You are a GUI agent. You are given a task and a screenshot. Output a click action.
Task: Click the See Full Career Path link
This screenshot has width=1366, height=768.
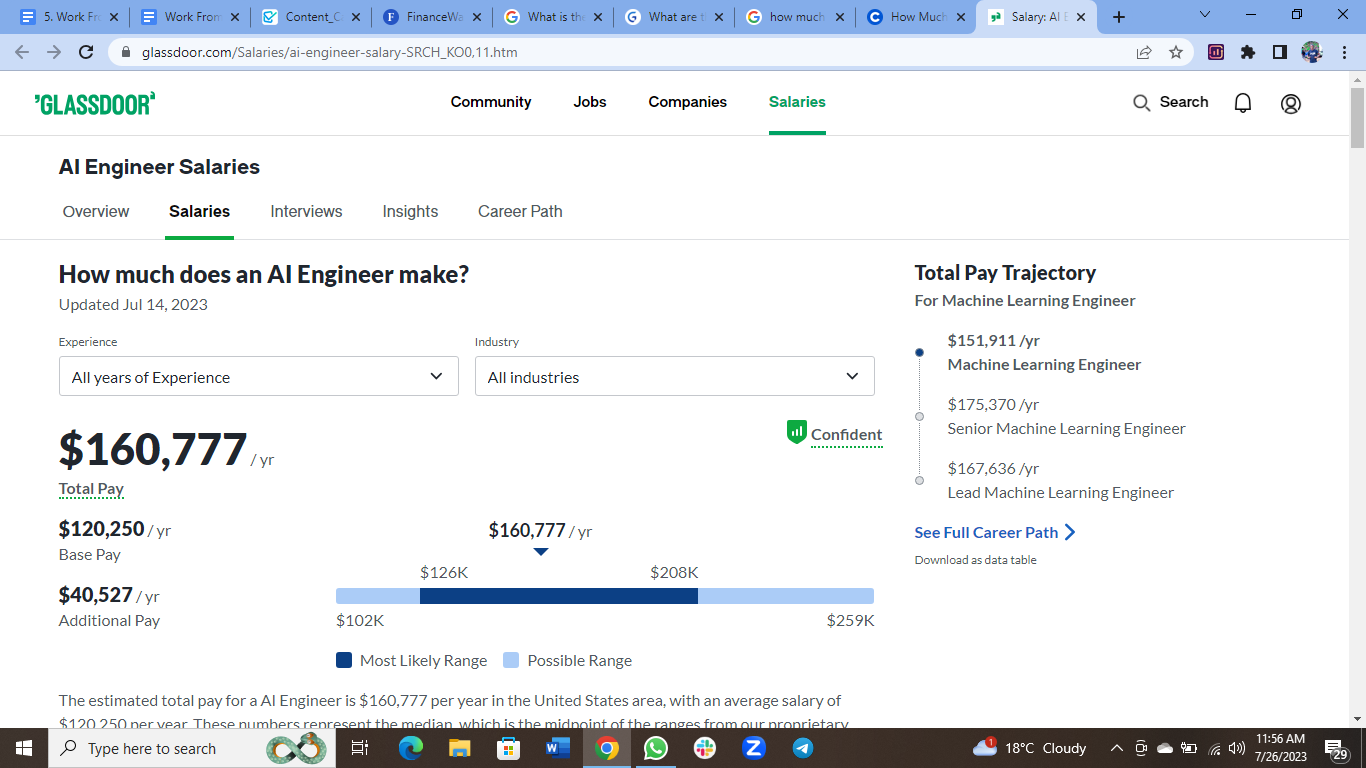986,532
